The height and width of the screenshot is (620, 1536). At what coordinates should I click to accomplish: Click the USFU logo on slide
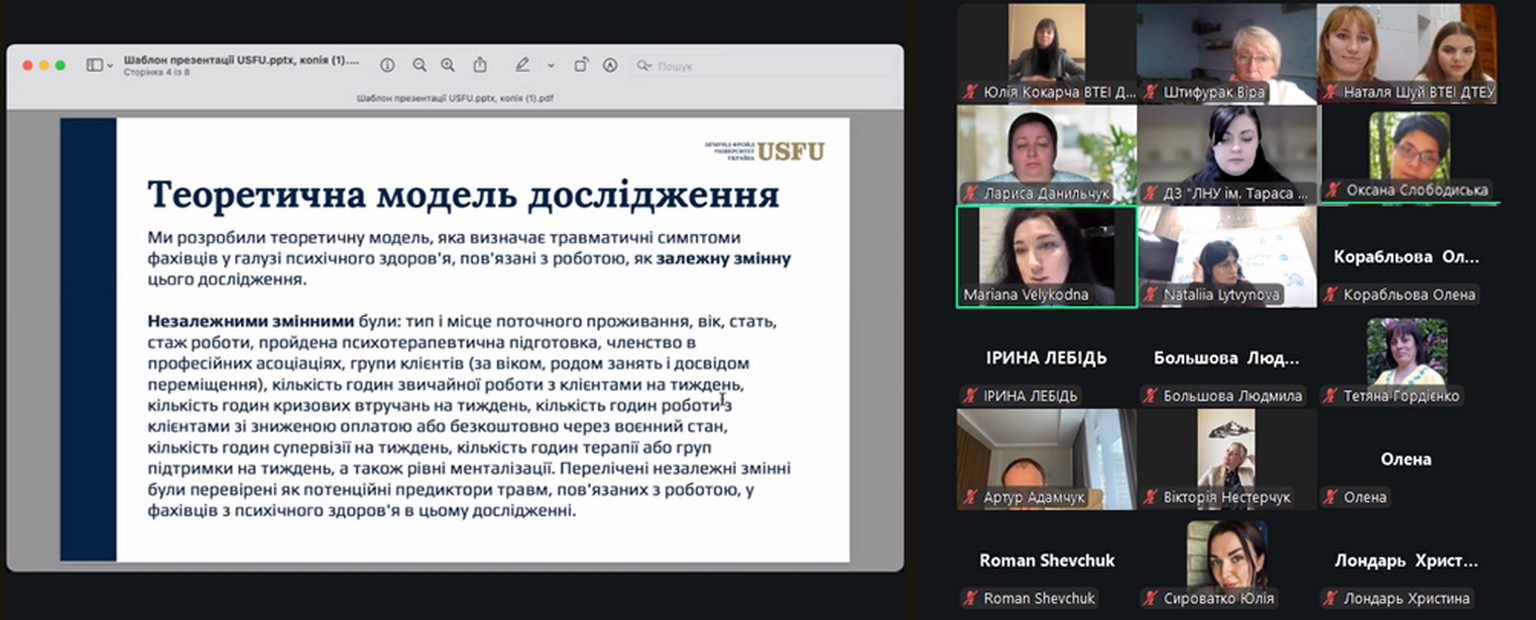pos(790,151)
